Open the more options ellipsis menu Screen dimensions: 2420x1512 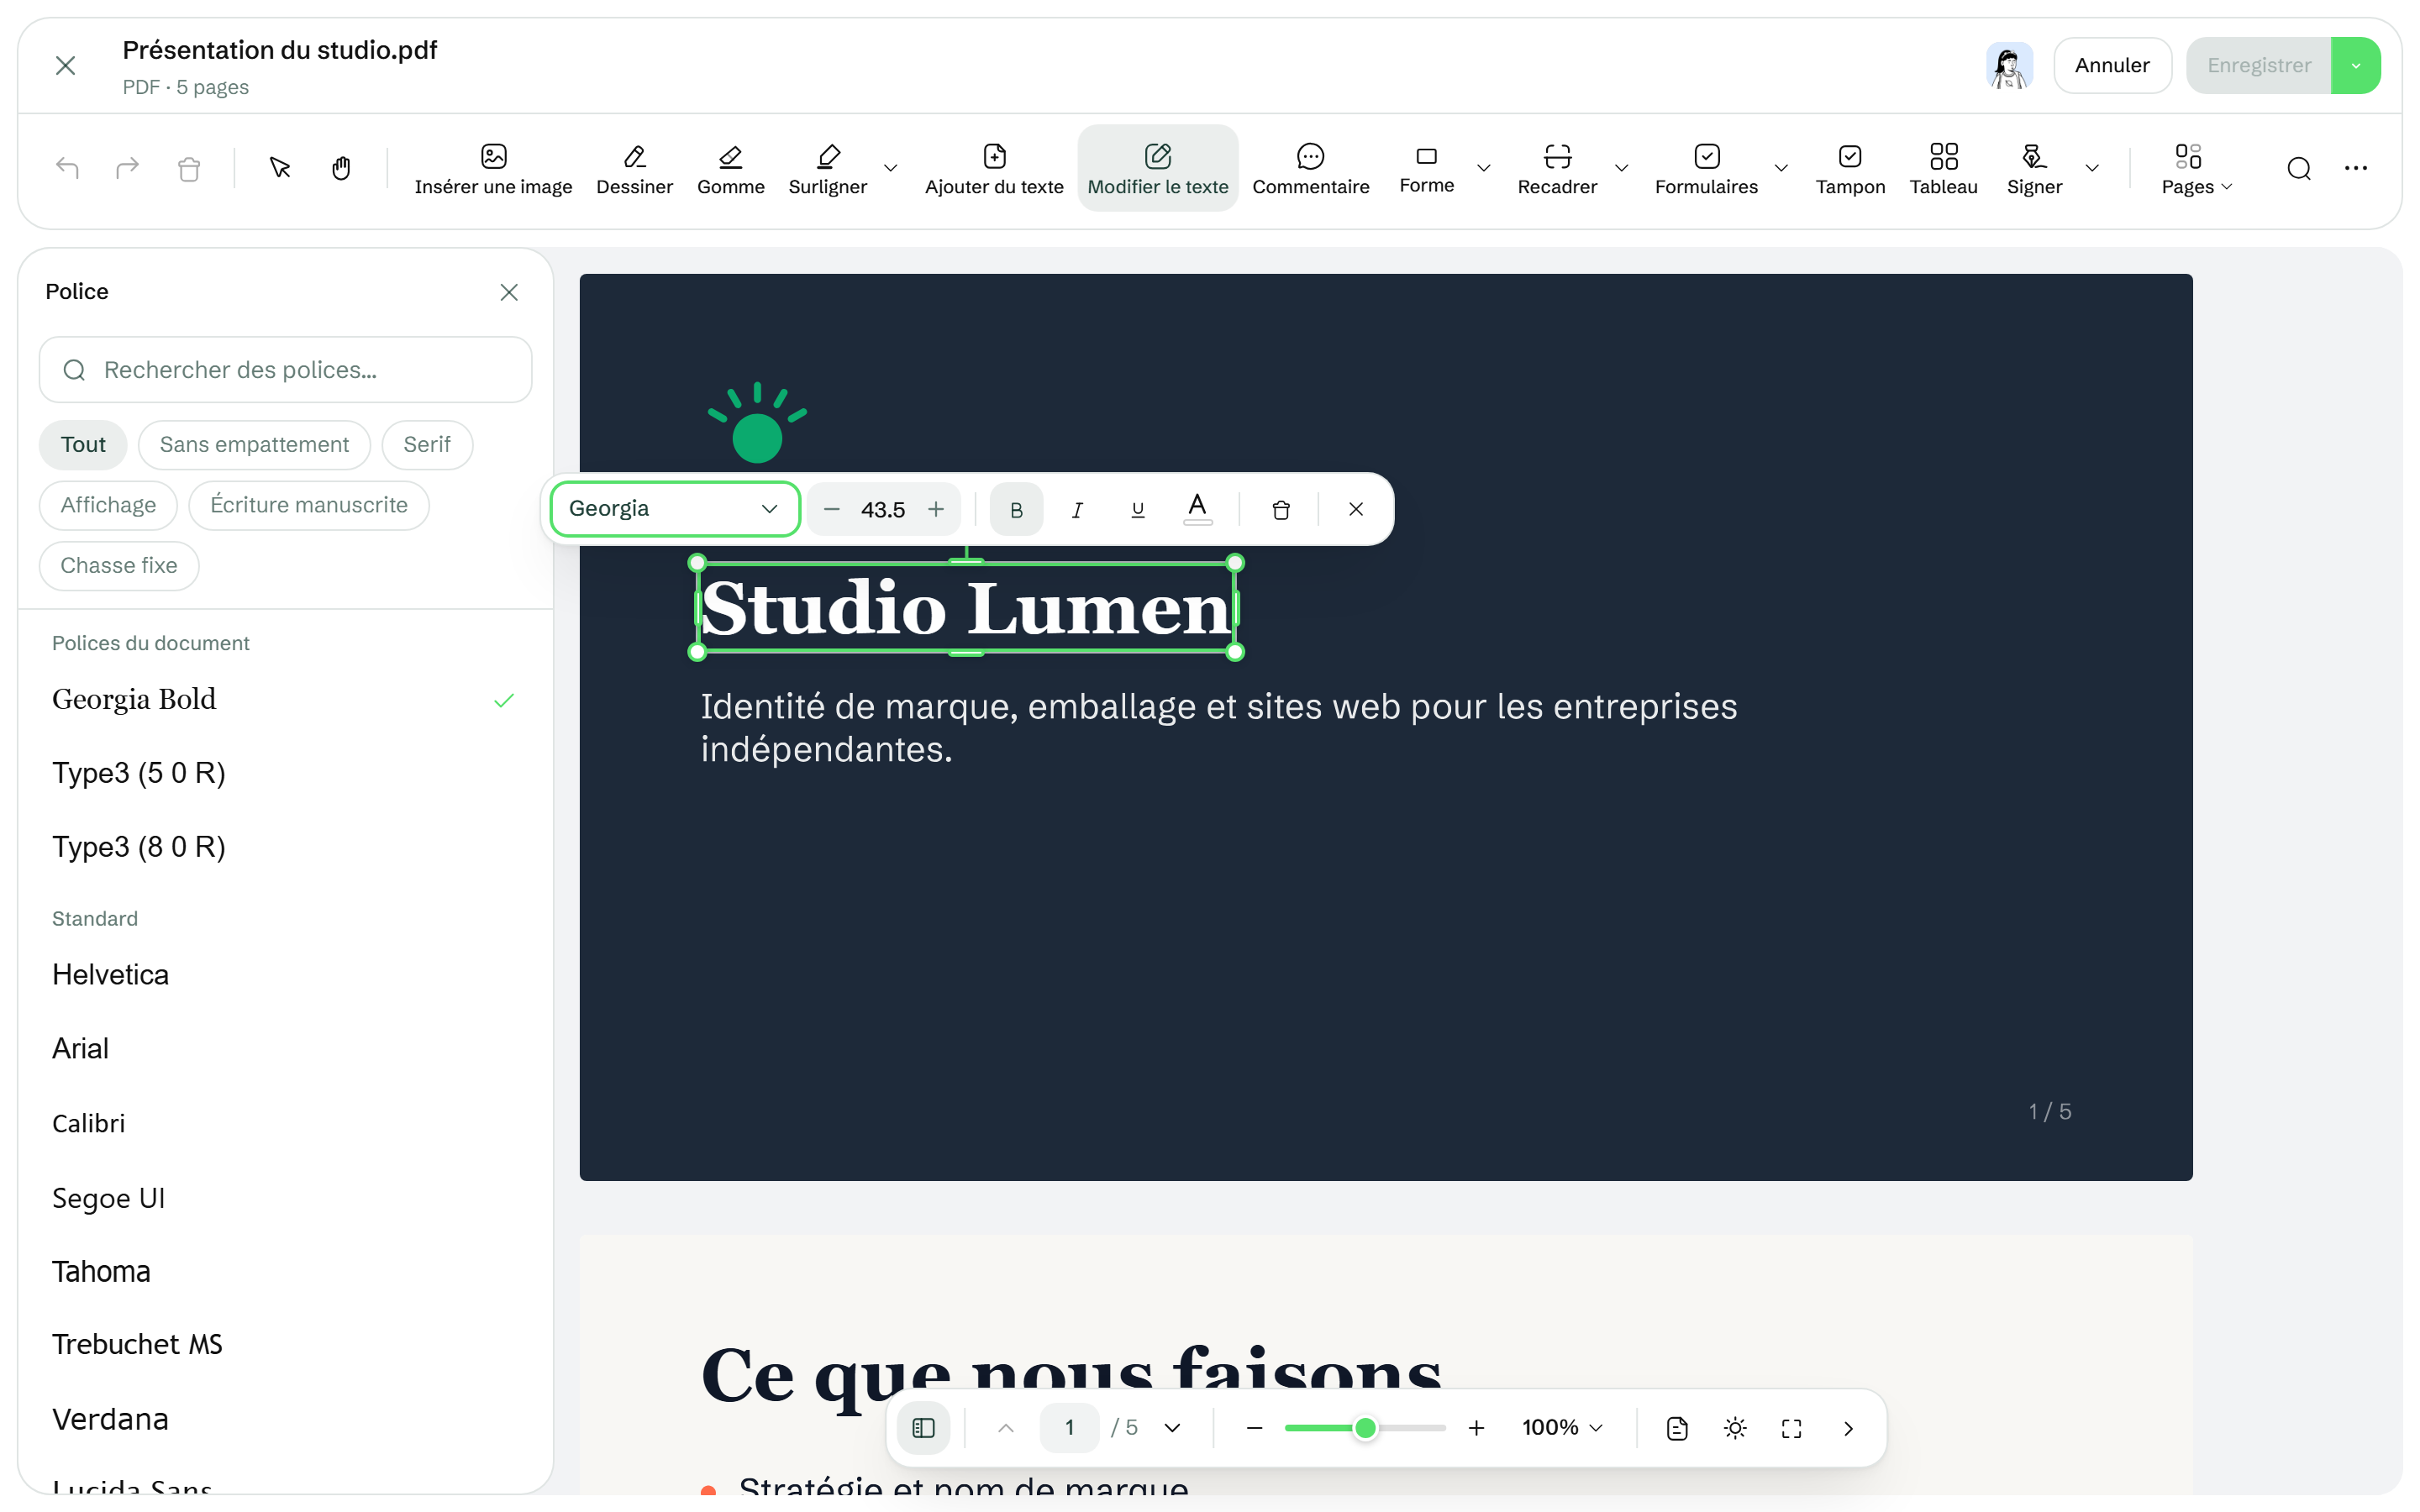pos(2355,168)
